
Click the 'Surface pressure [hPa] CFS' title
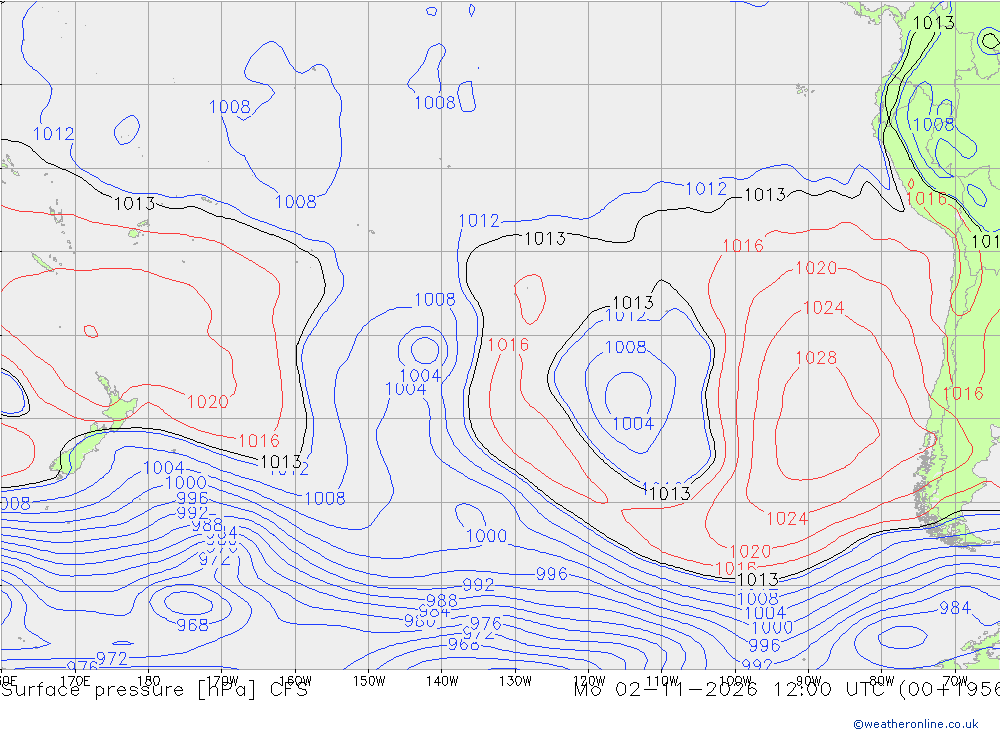(x=154, y=690)
